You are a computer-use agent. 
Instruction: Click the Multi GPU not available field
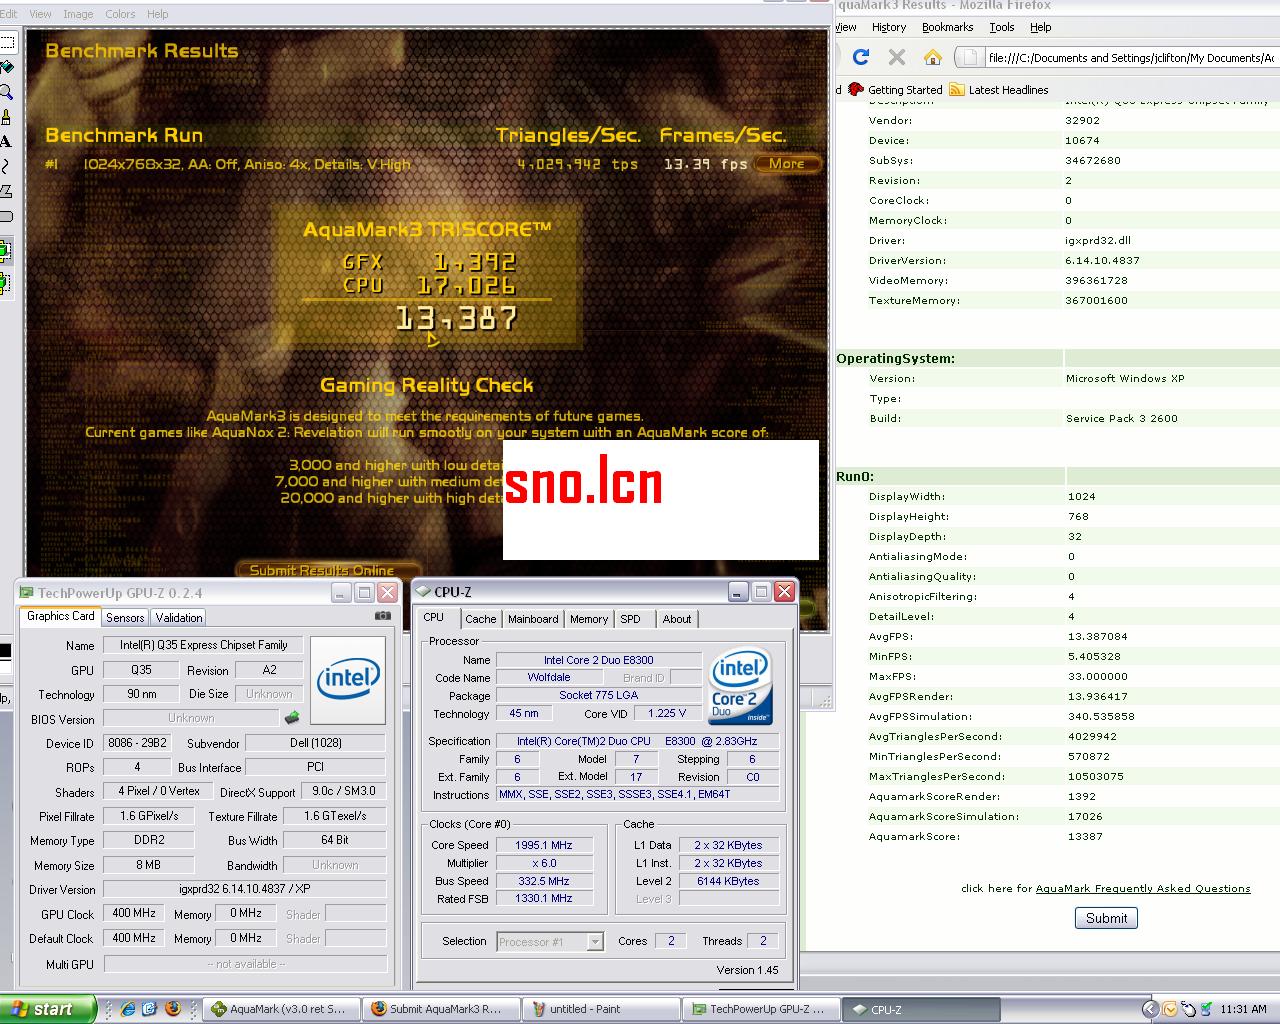pyautogui.click(x=245, y=963)
